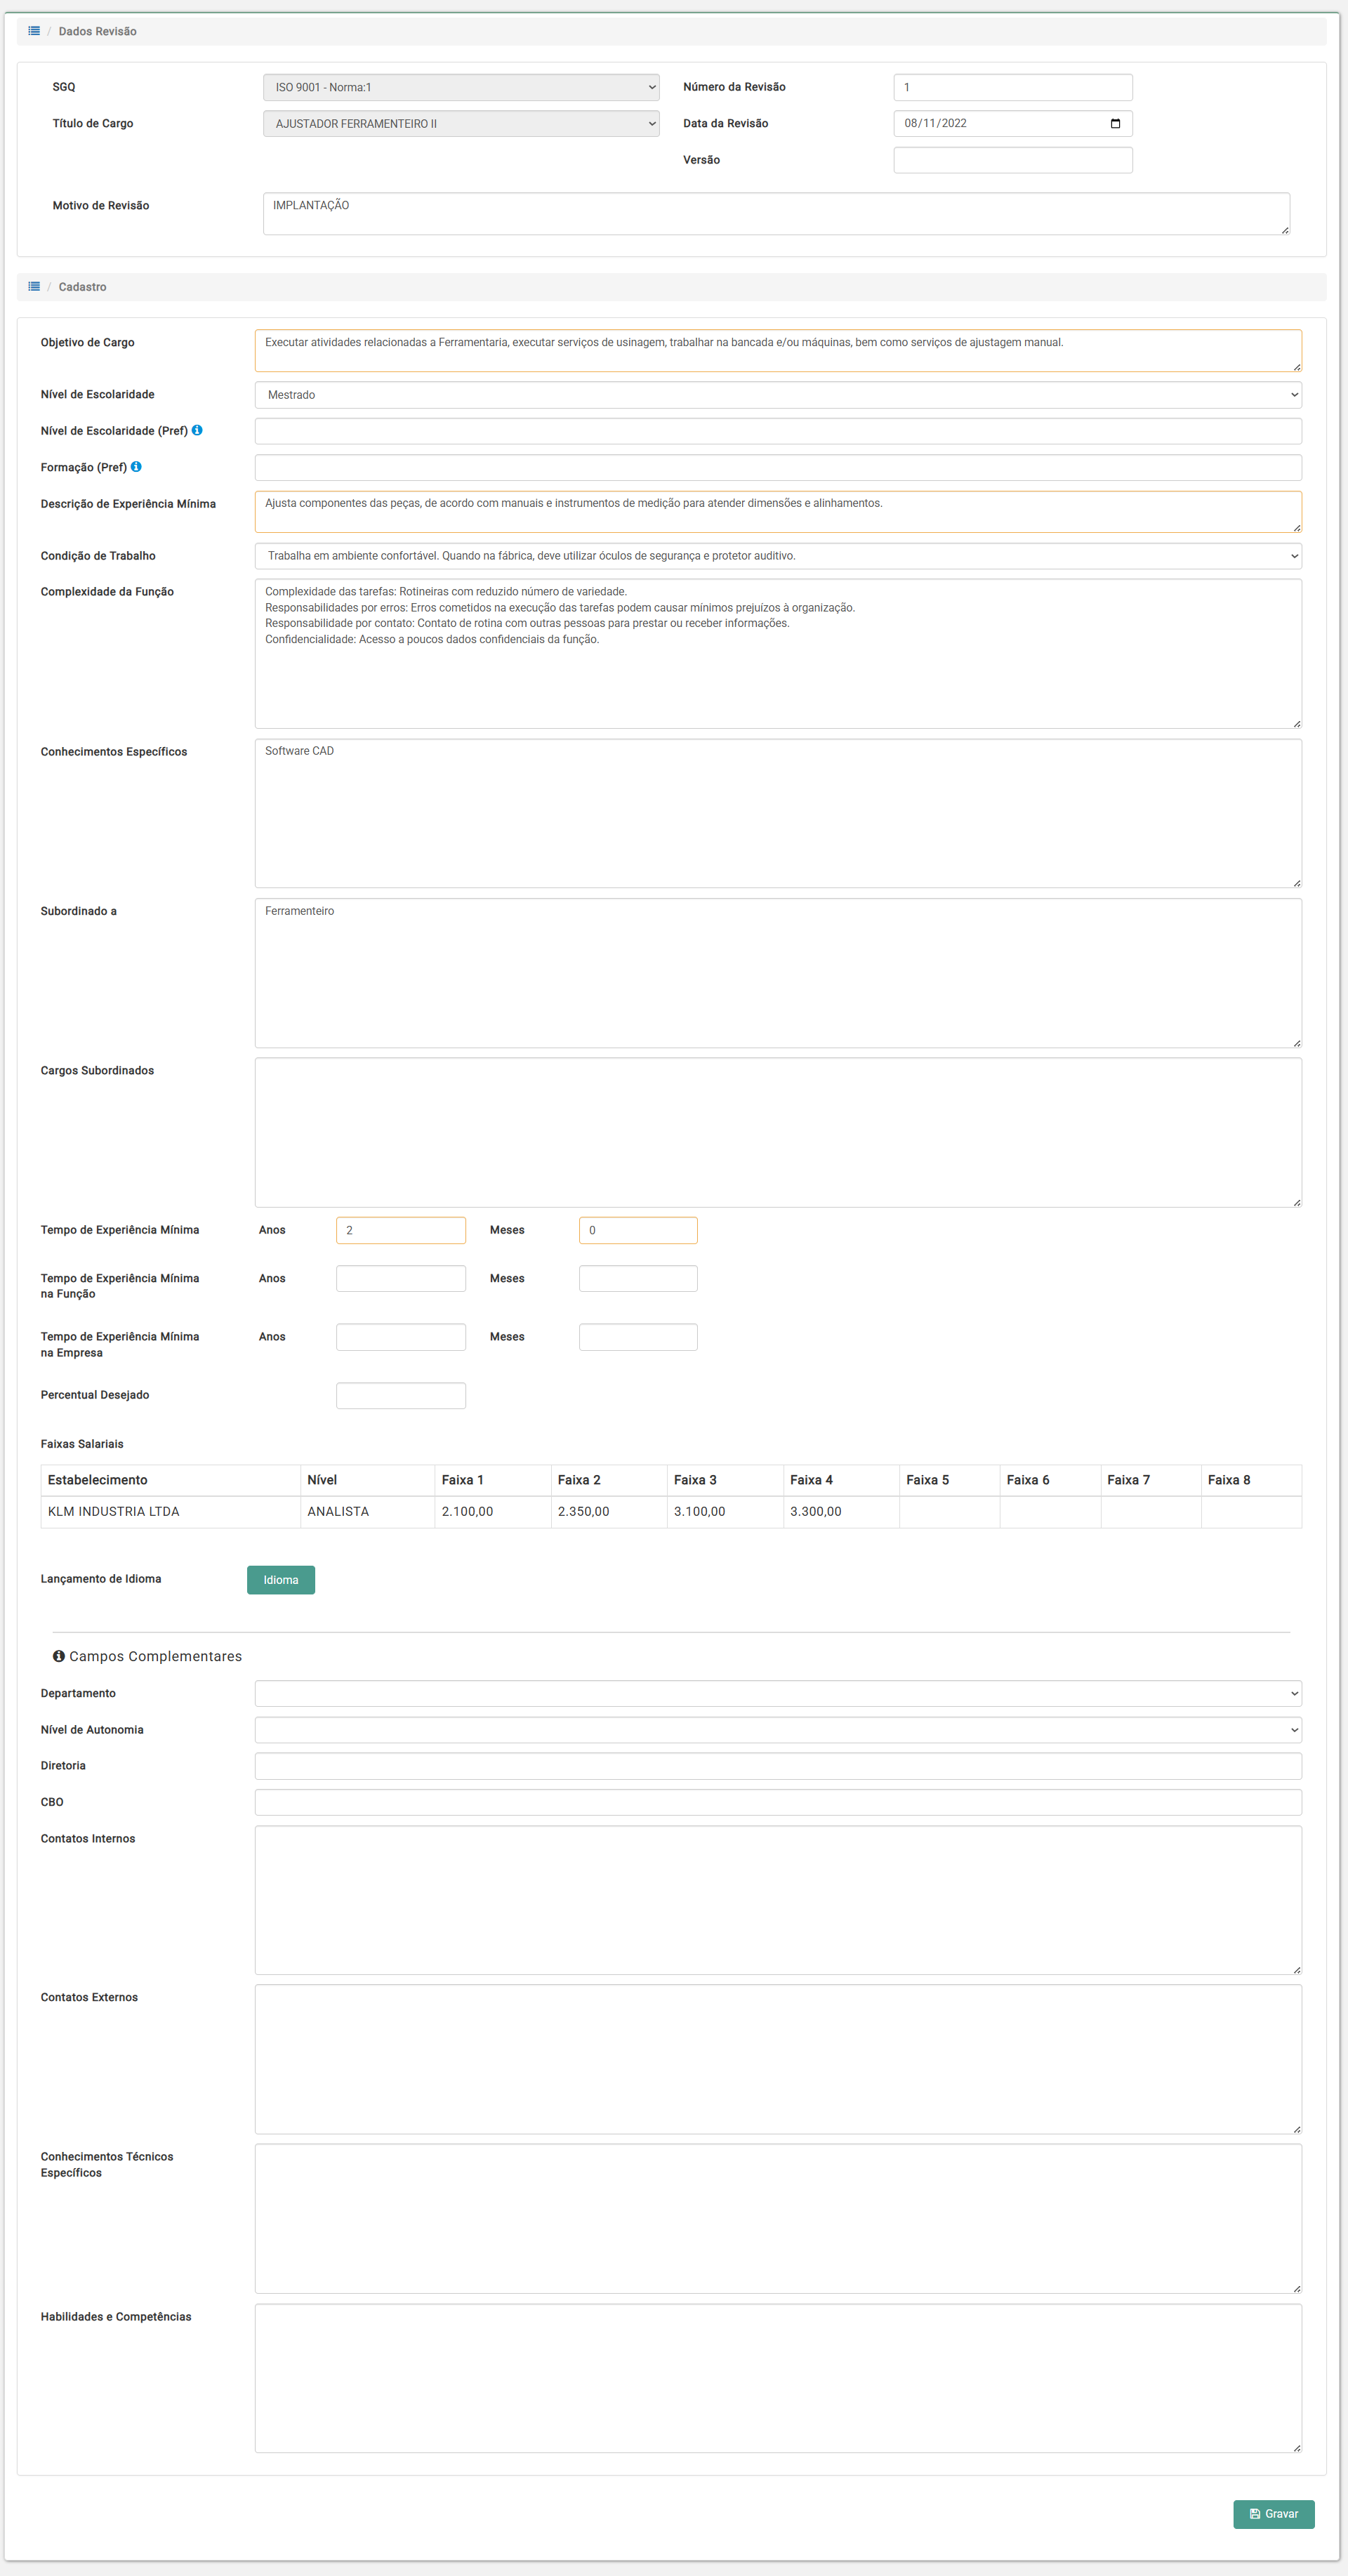The image size is (1348, 2576).
Task: Click the list icon beside Dados Revisão
Action: click(x=34, y=31)
